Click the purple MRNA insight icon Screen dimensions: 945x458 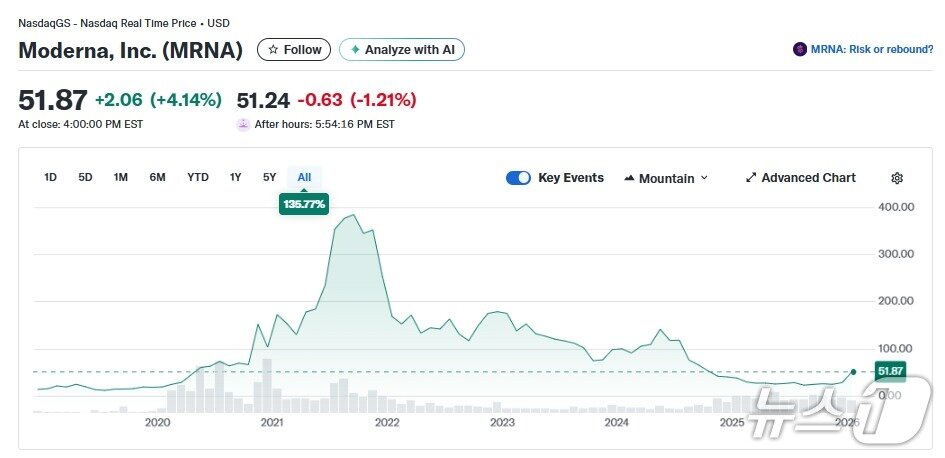pyautogui.click(x=799, y=49)
